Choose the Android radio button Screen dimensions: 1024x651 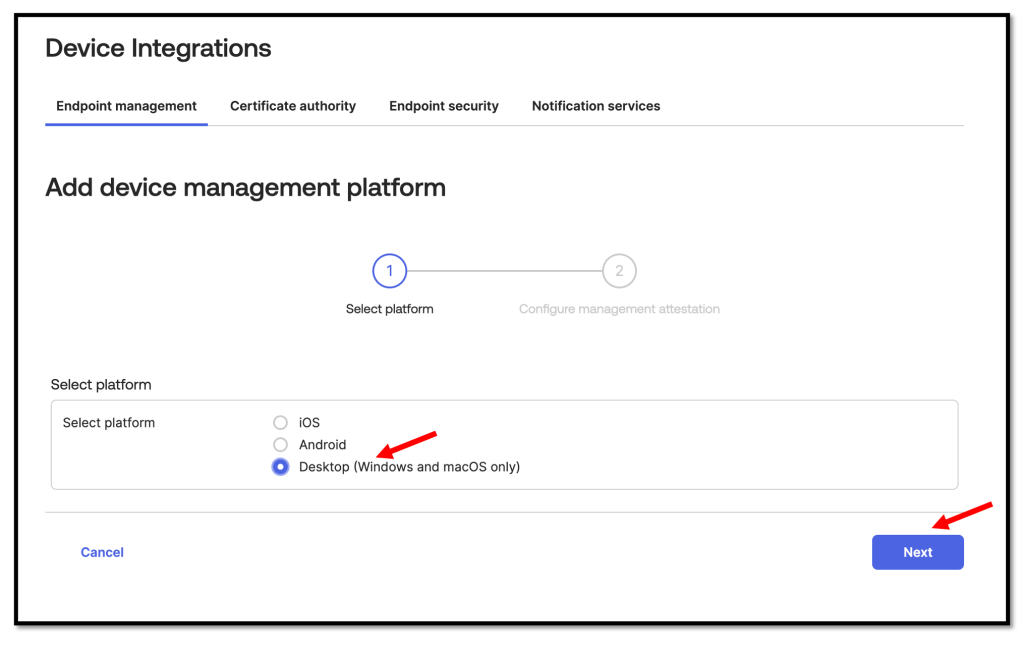tap(280, 445)
